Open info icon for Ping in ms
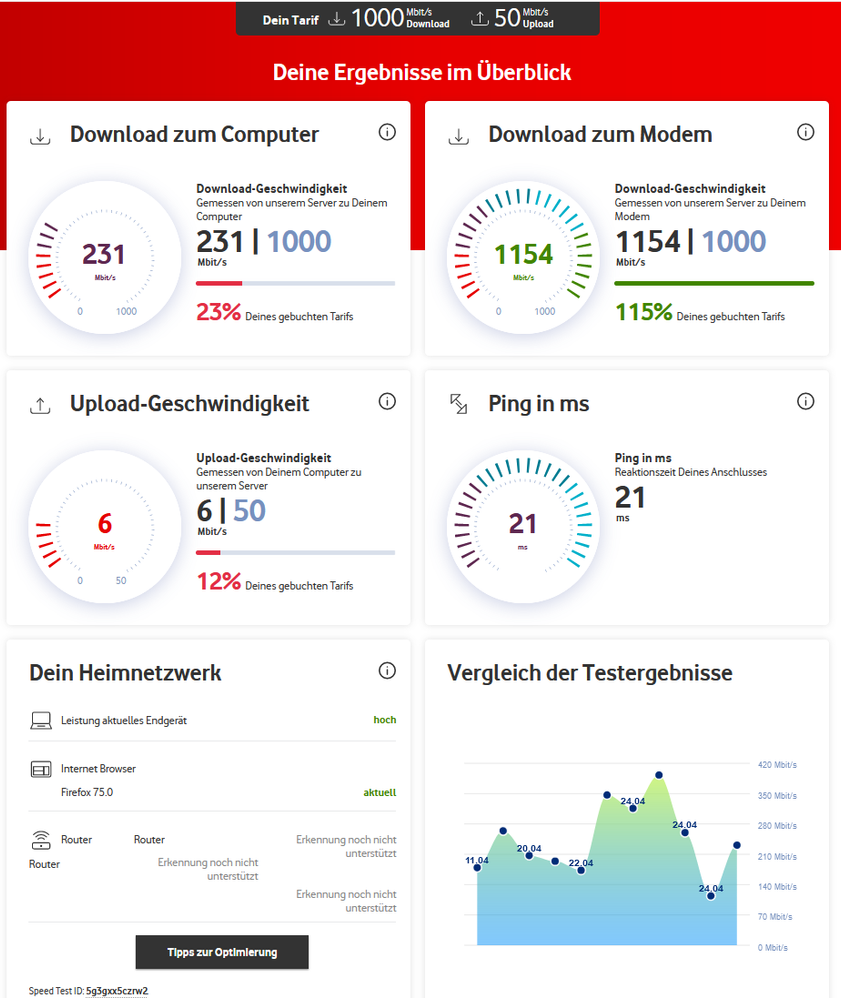This screenshot has width=841, height=998. pos(805,402)
